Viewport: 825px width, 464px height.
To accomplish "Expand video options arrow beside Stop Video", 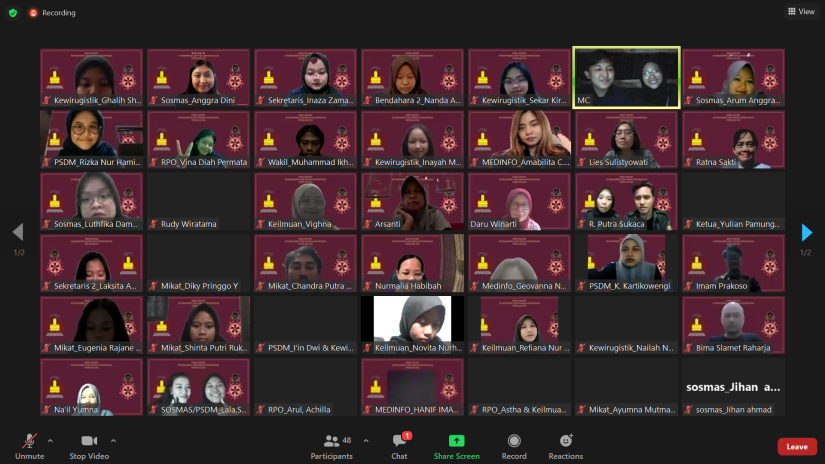I will pos(113,440).
